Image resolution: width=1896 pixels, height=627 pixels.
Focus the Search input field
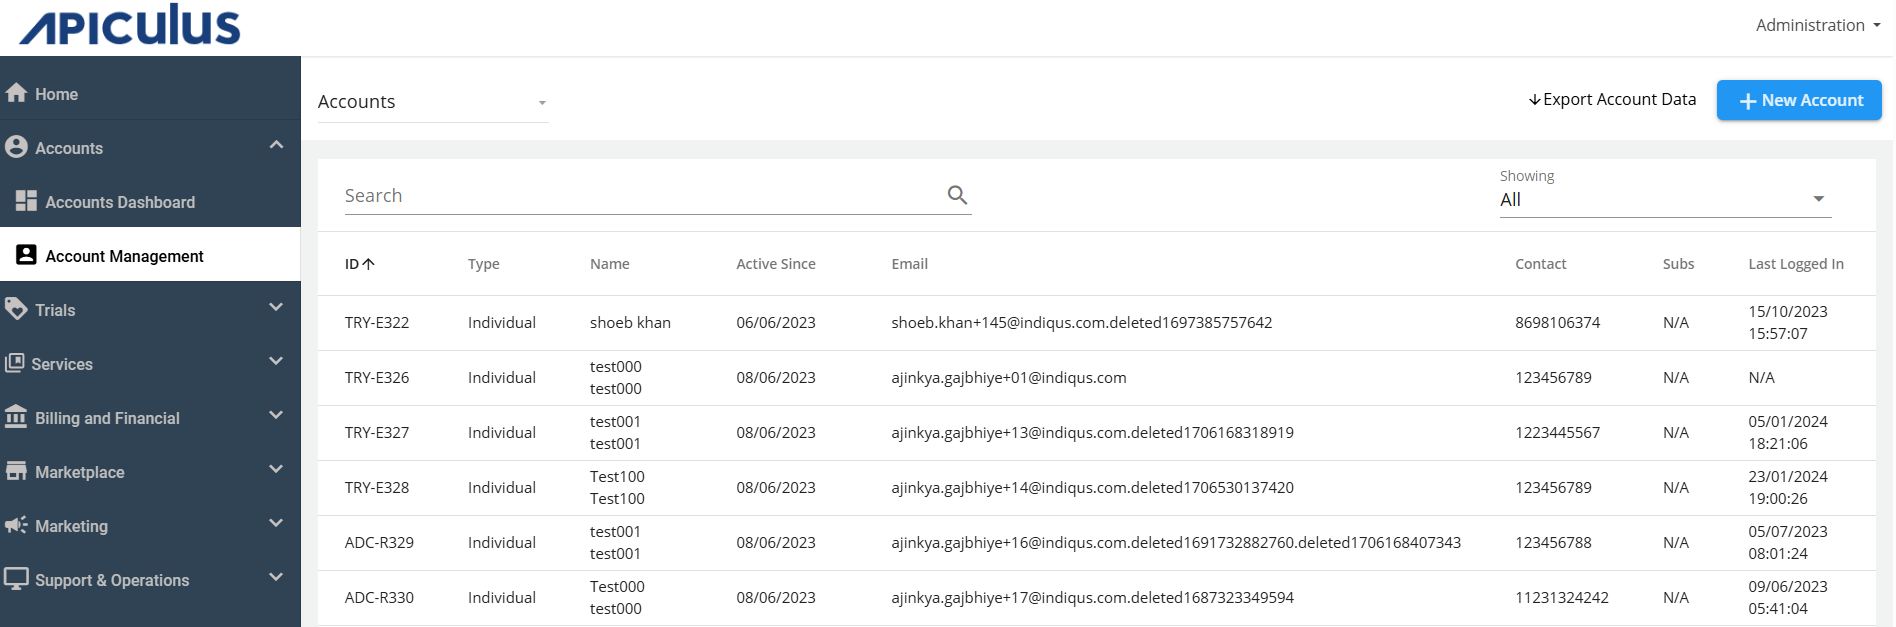[640, 196]
